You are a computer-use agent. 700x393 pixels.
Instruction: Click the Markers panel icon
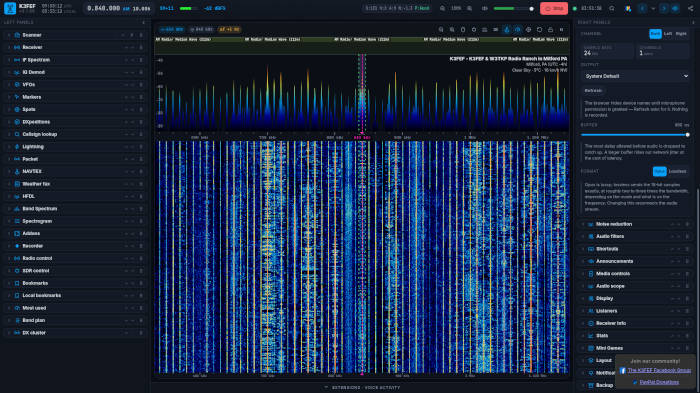(17, 97)
